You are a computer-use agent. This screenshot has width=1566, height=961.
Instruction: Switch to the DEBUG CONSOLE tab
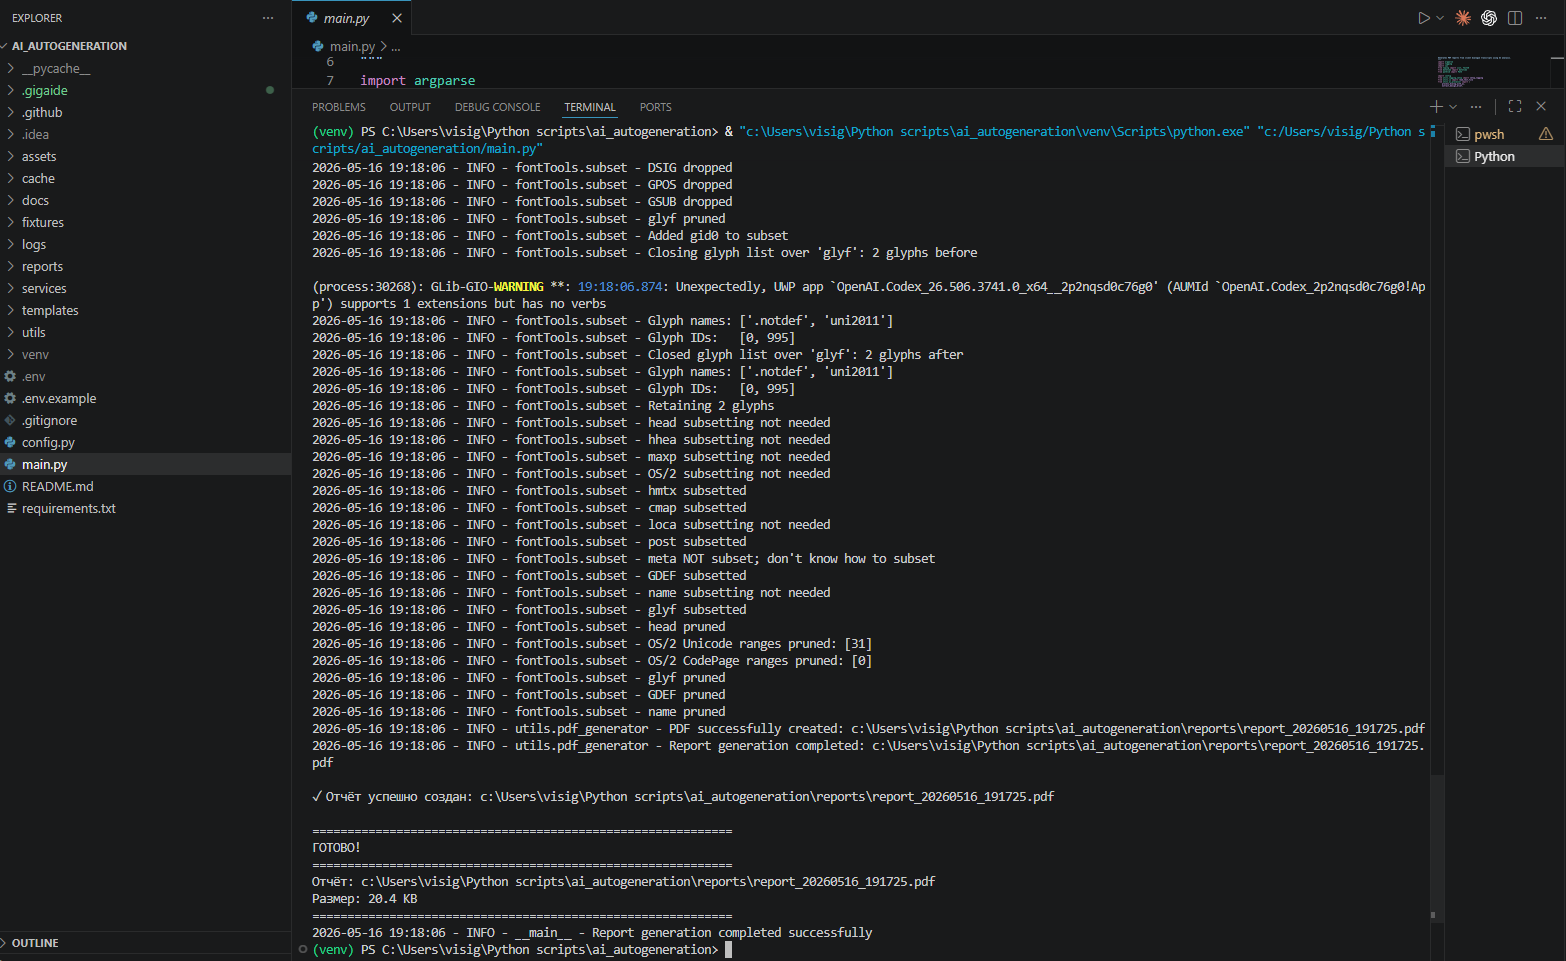tap(497, 107)
